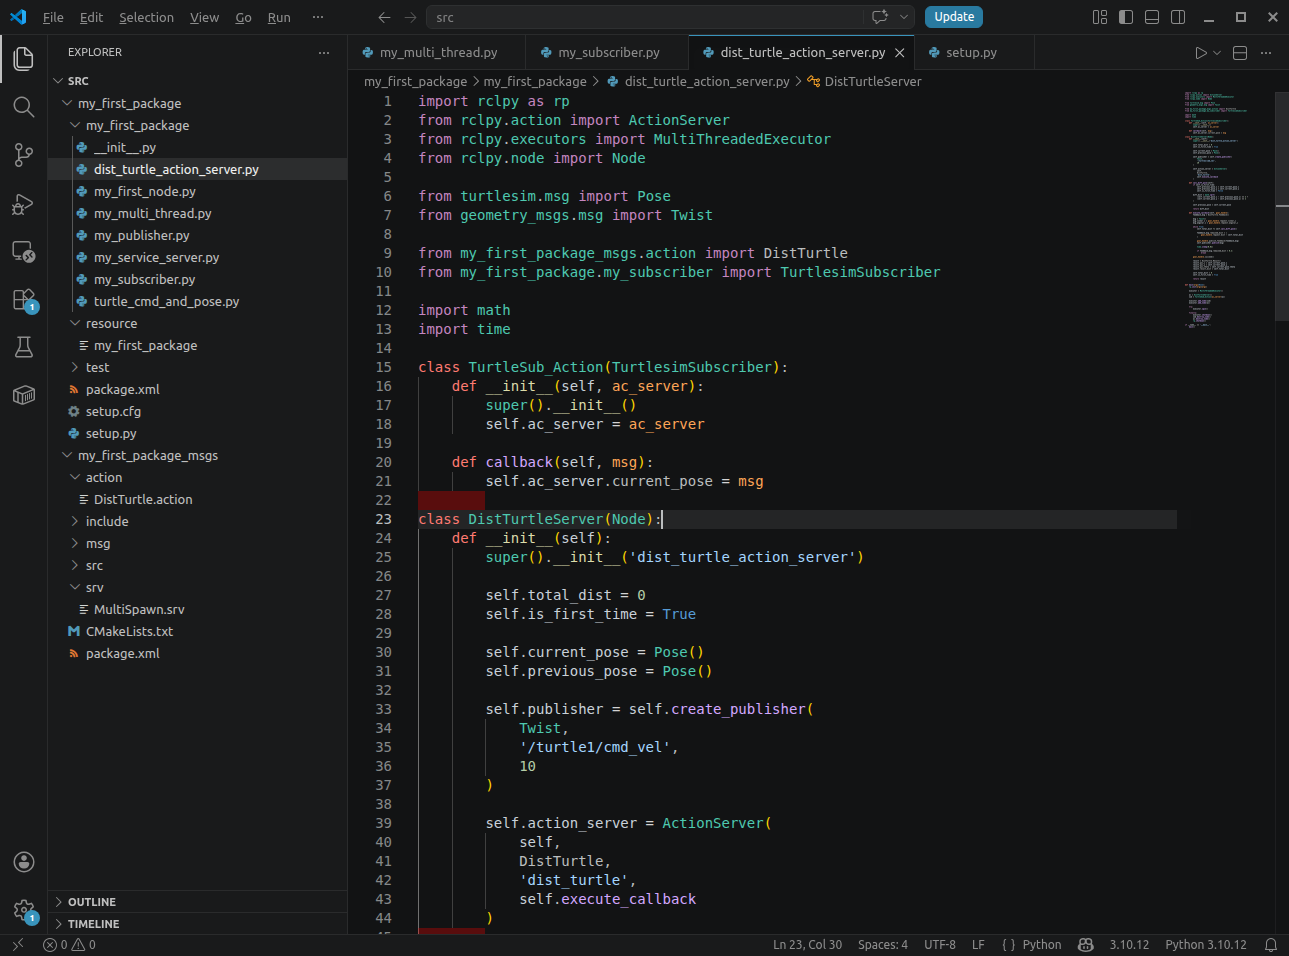Open the container view below the Testing flask
This screenshot has width=1289, height=956.
23,395
